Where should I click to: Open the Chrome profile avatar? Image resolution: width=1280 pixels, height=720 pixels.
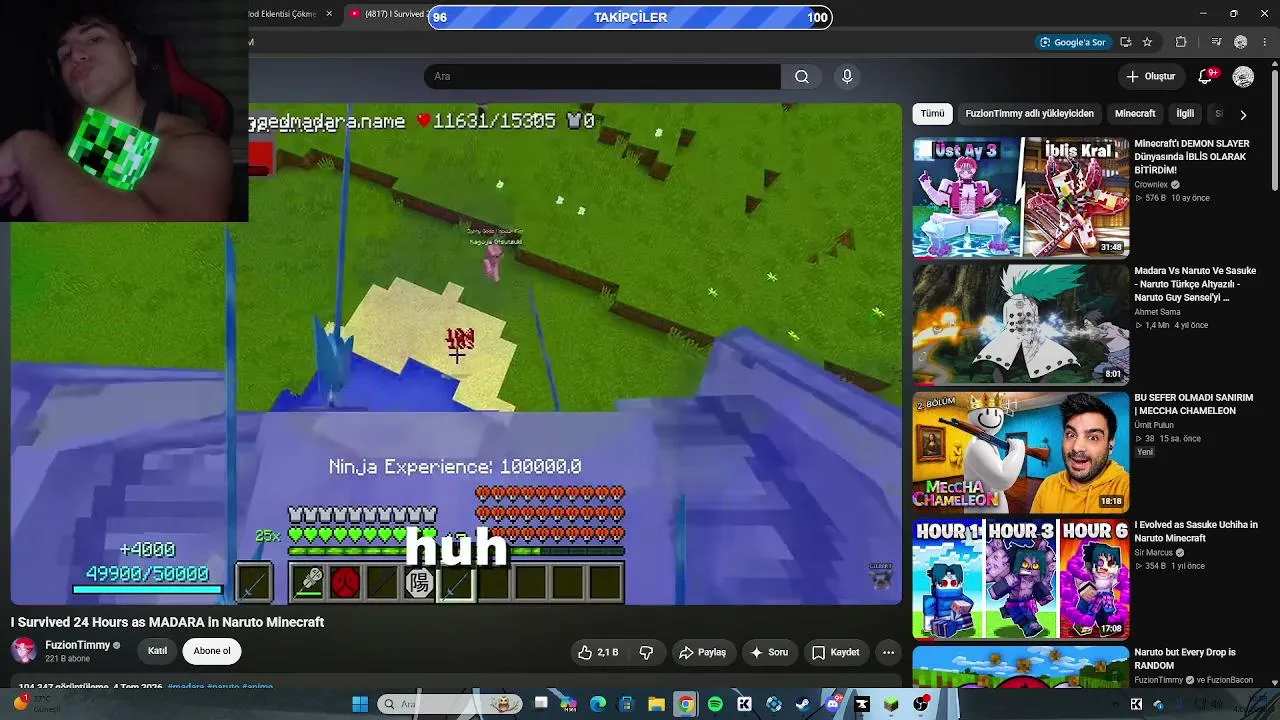[1241, 42]
